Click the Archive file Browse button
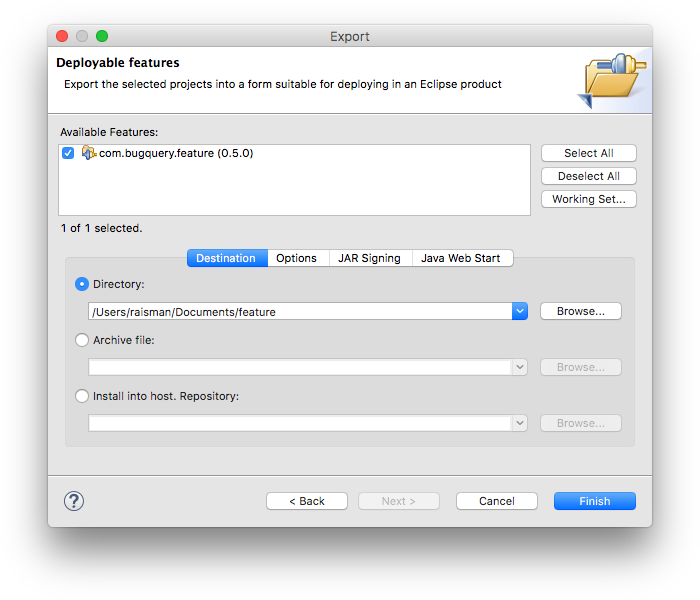The image size is (700, 600). (x=581, y=367)
